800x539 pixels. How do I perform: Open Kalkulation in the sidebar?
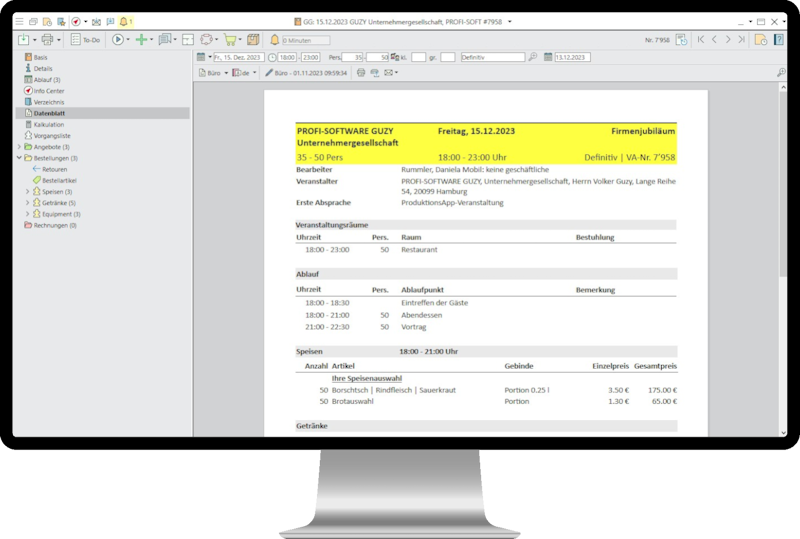(44, 125)
